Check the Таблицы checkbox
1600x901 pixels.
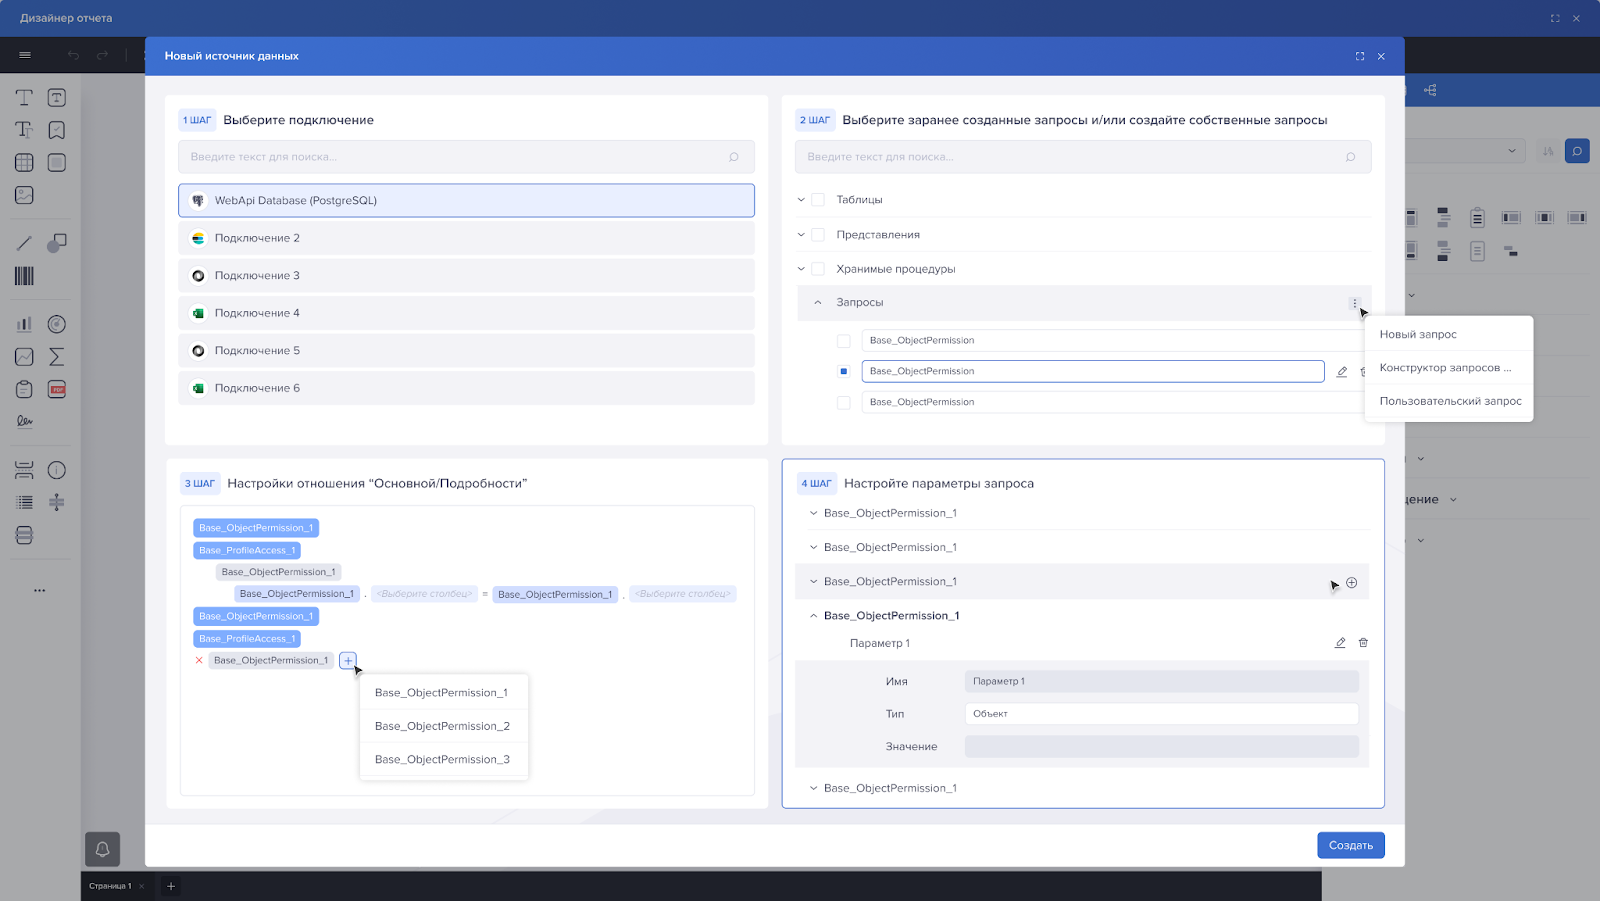tap(818, 200)
